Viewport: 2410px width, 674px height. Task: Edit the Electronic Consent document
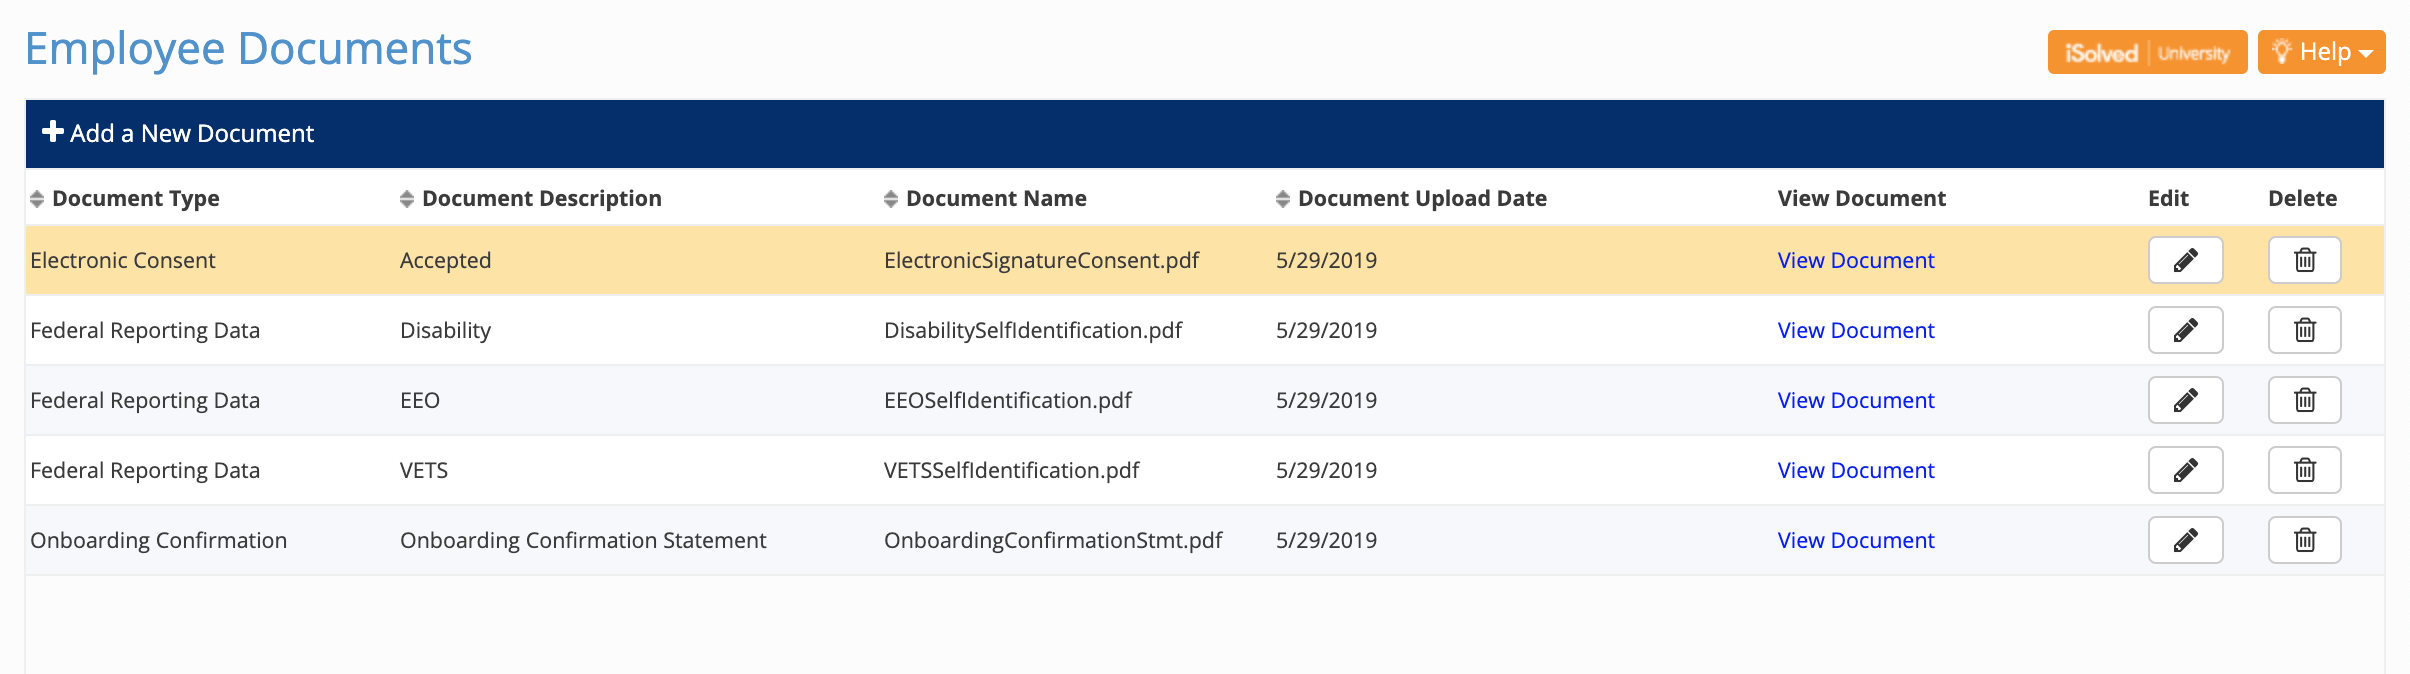(x=2185, y=259)
